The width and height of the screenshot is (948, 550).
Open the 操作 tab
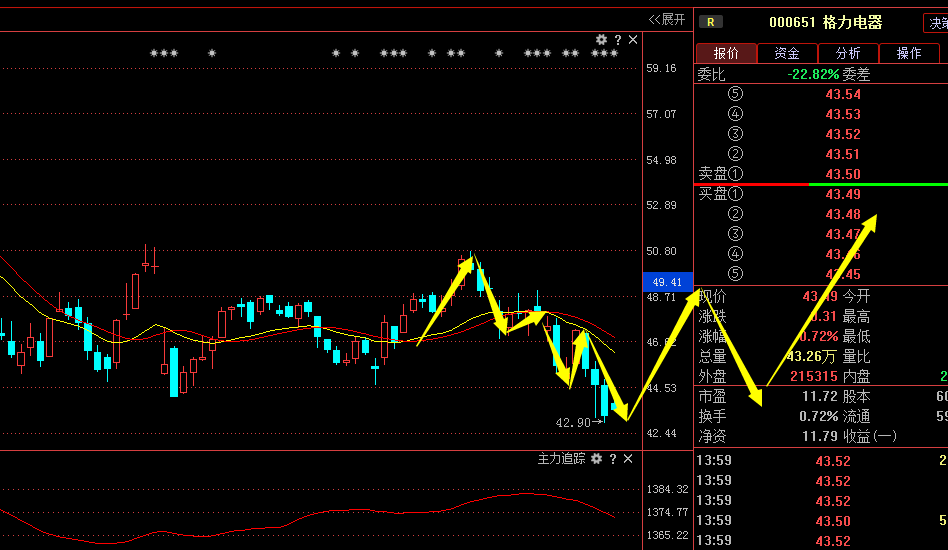909,53
